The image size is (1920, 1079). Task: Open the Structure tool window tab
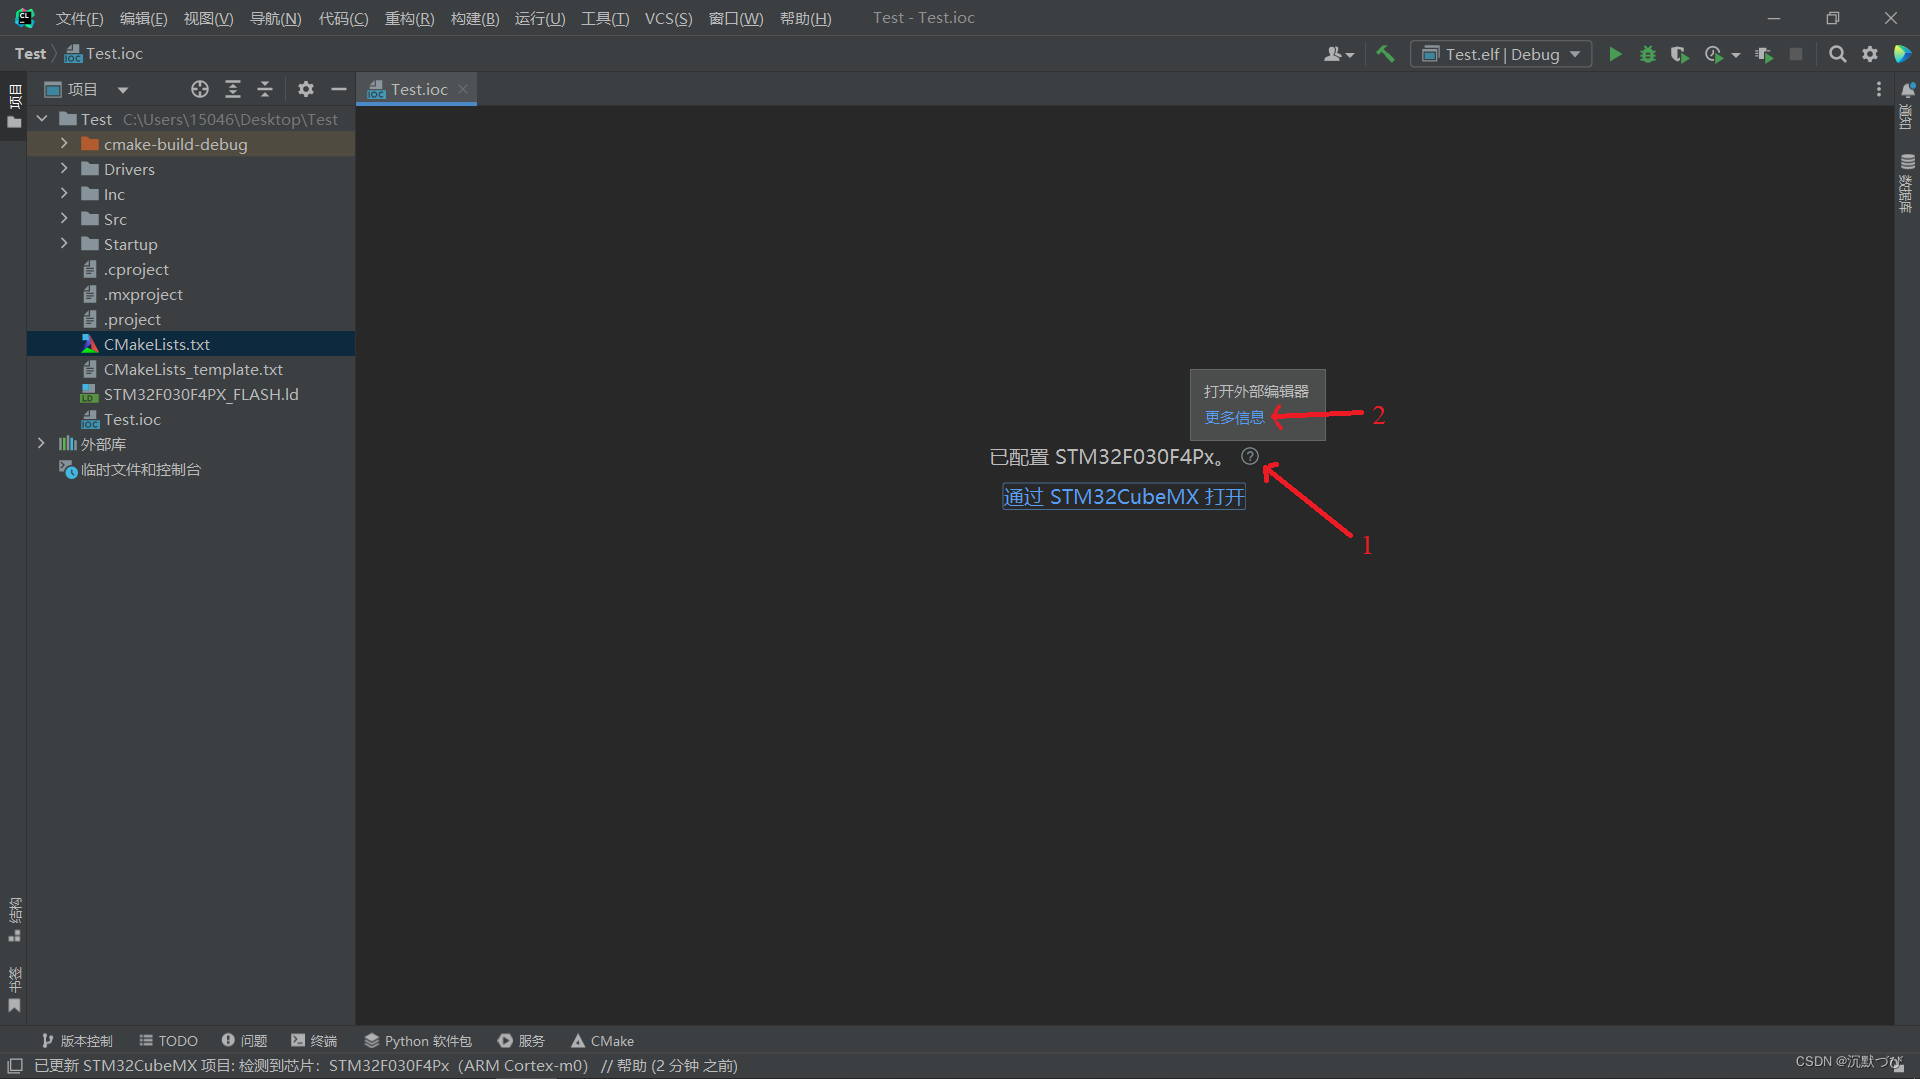(x=14, y=919)
